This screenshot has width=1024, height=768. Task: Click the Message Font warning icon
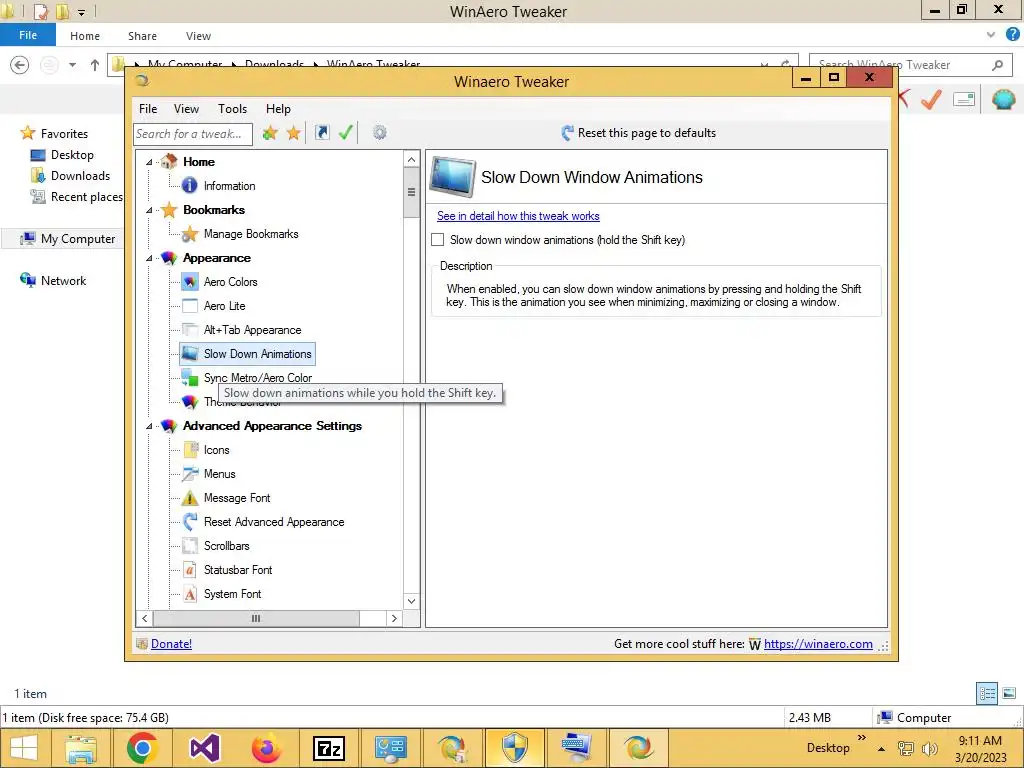(x=189, y=498)
